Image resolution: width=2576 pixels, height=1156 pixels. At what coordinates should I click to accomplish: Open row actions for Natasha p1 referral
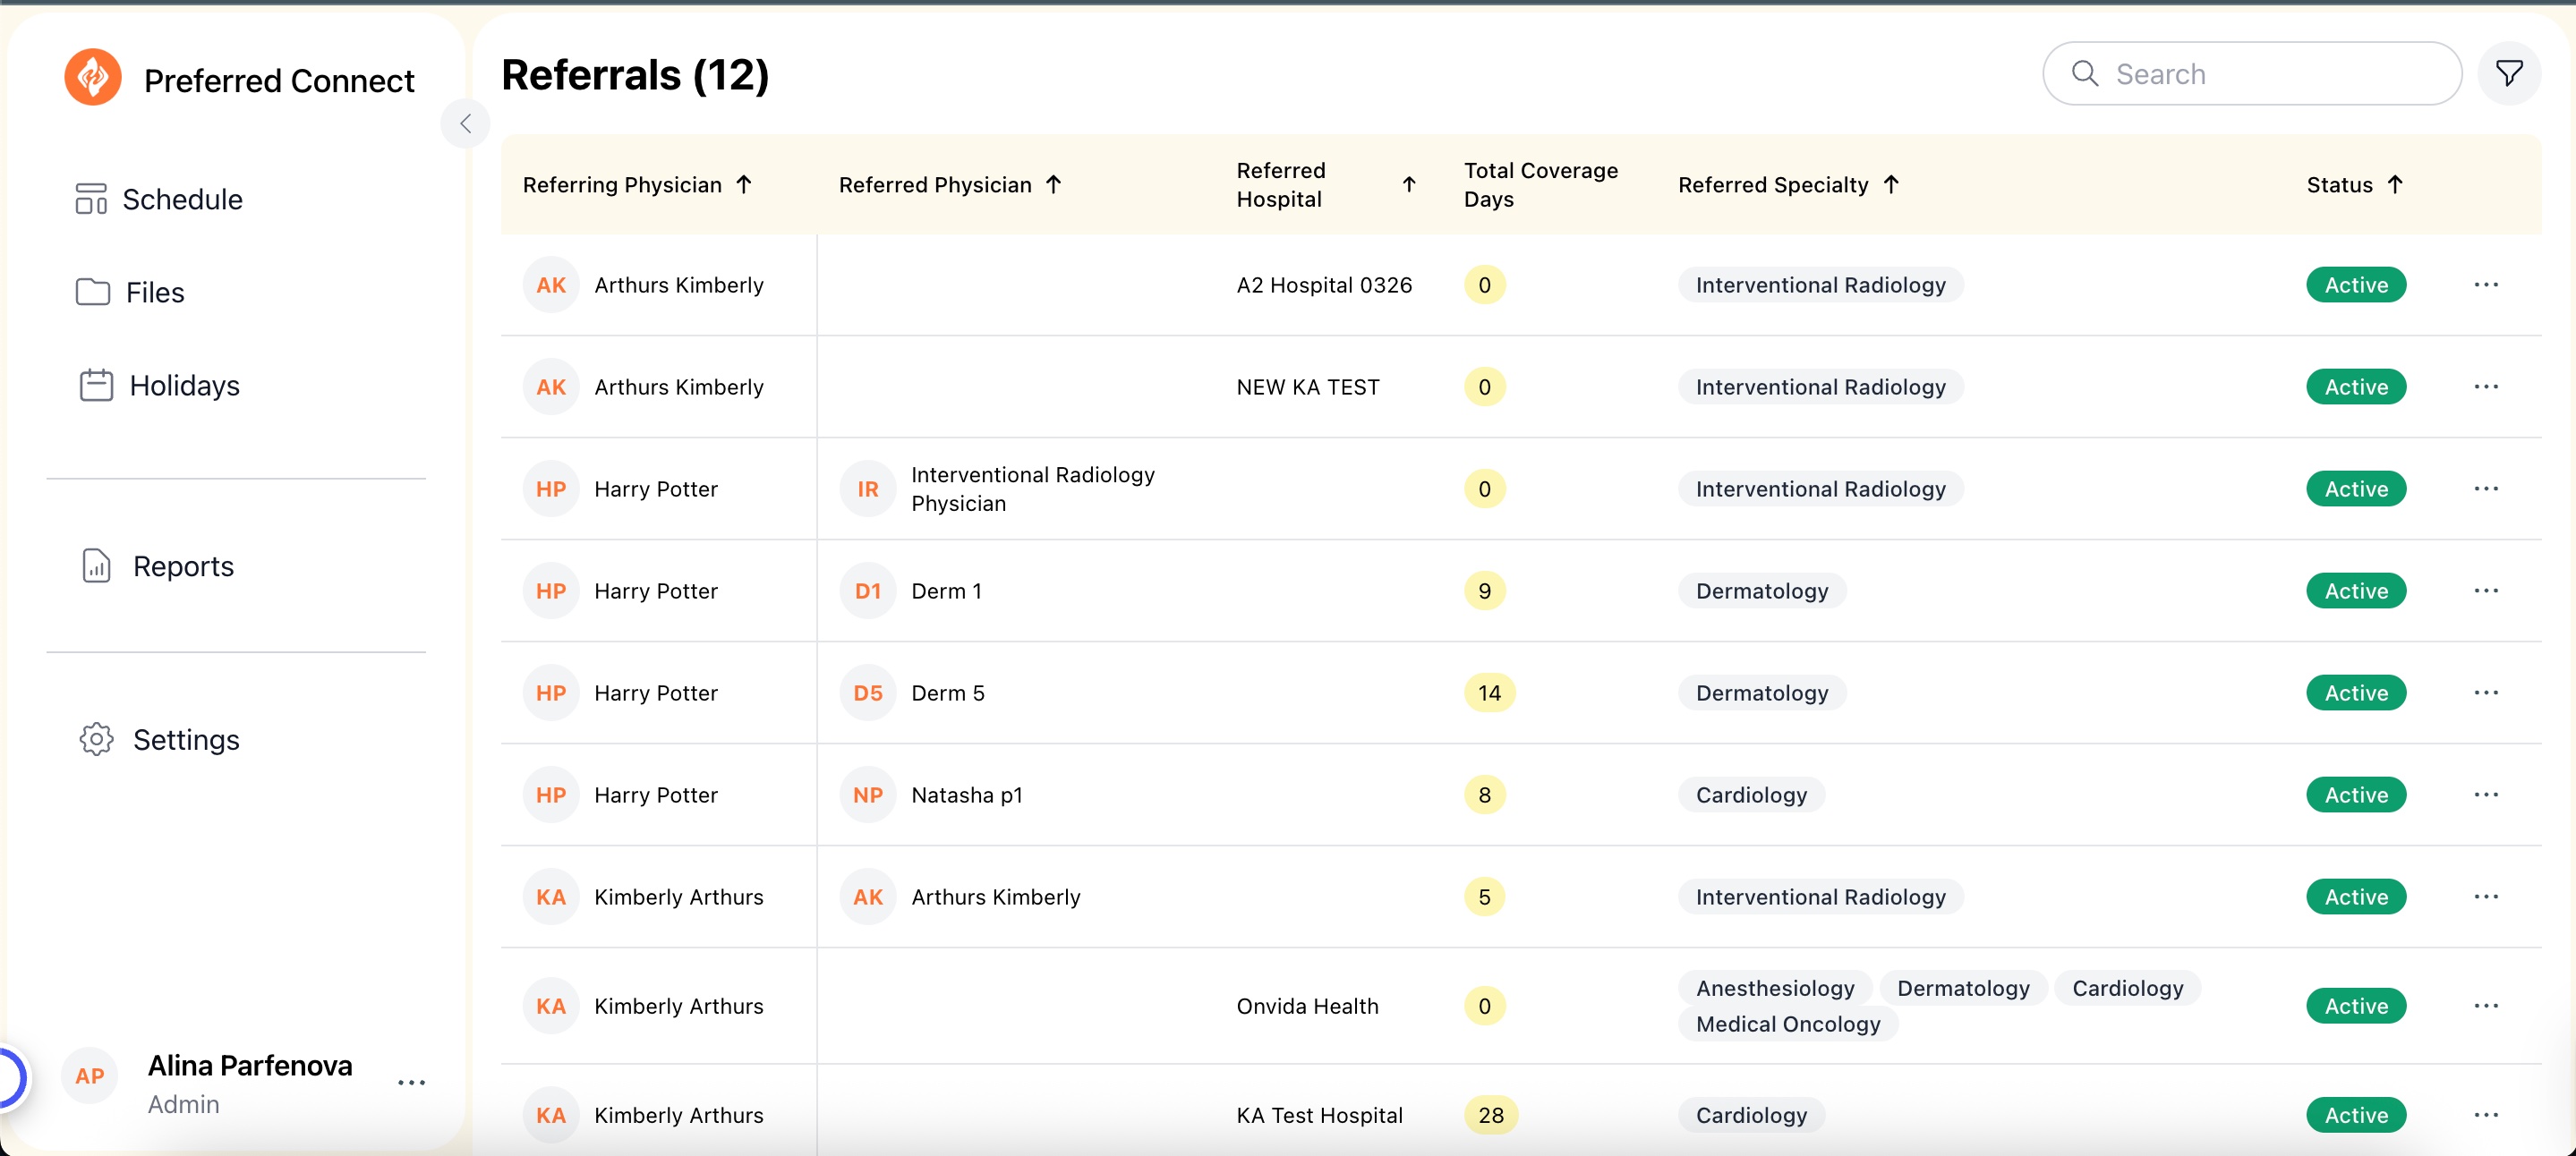[2486, 795]
